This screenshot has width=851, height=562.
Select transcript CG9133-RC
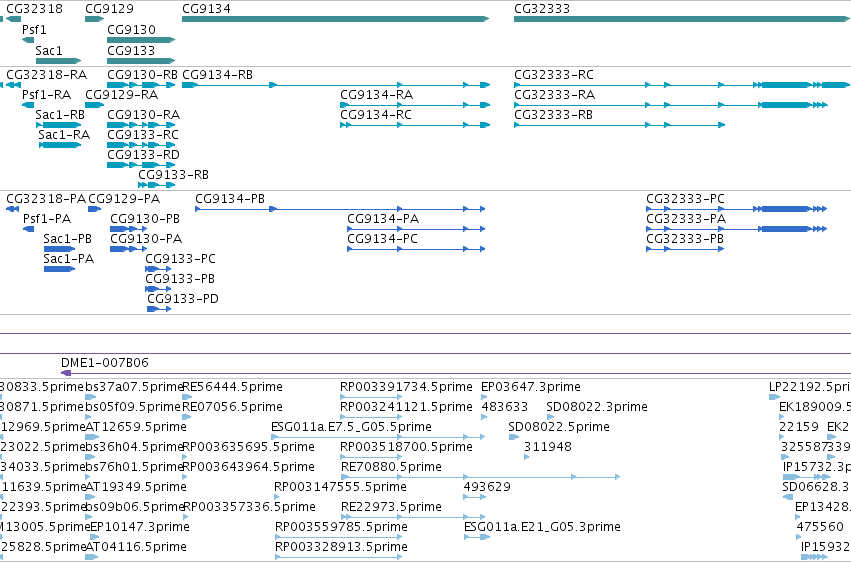[141, 145]
